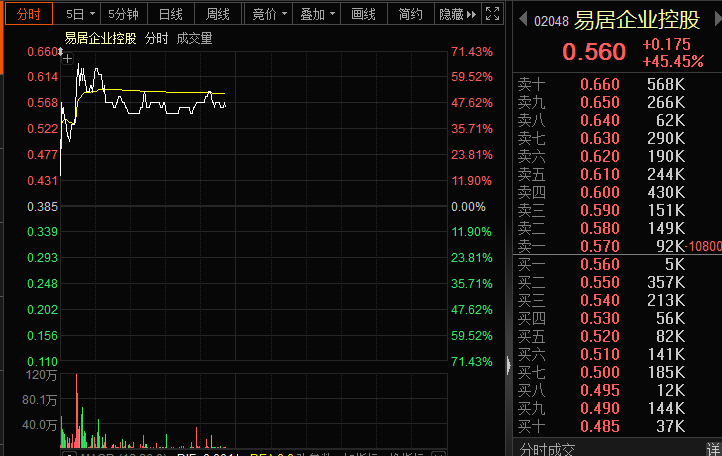This screenshot has height=456, width=722.
Task: Click the 详 detail icon by 分时成交
Action: 713,448
